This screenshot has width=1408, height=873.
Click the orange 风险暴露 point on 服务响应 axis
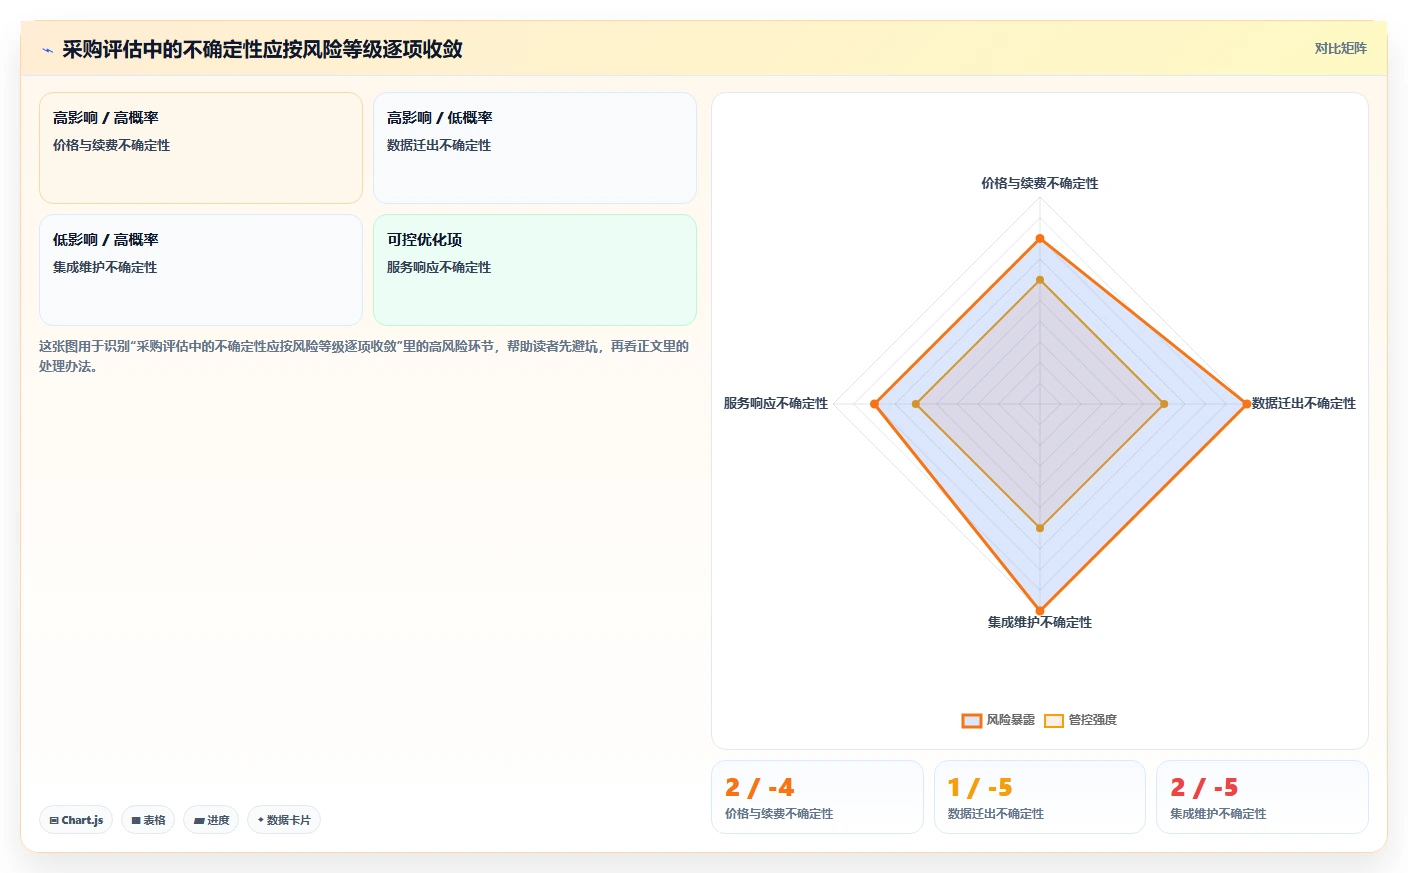874,404
